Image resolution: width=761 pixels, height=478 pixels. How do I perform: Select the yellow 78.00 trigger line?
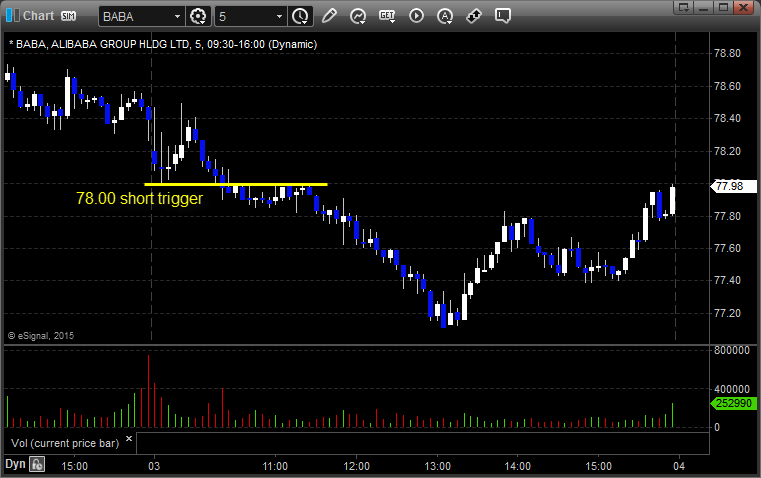point(236,184)
